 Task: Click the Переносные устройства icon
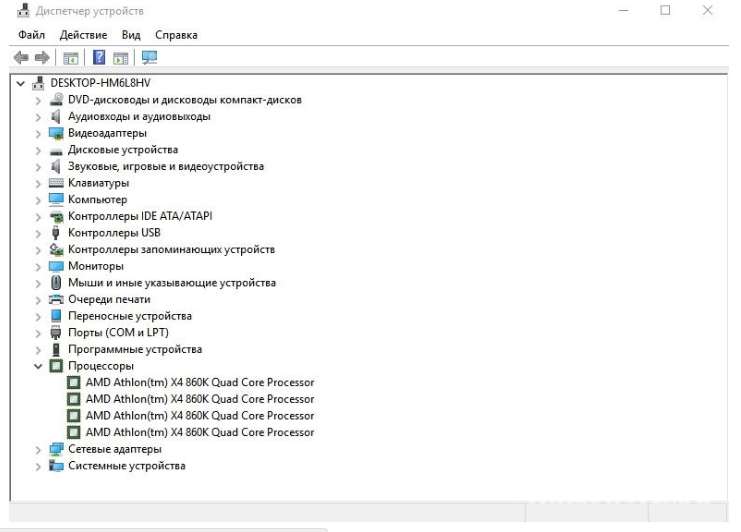[x=56, y=316]
